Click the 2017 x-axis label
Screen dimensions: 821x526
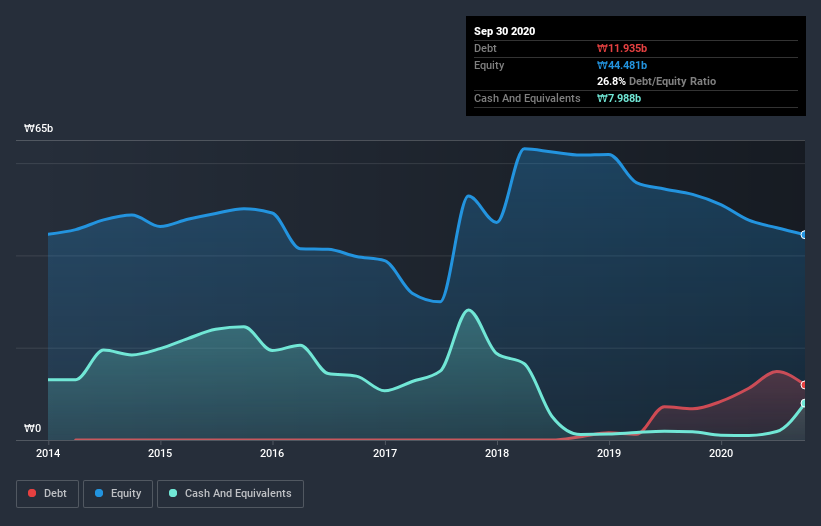click(x=385, y=453)
